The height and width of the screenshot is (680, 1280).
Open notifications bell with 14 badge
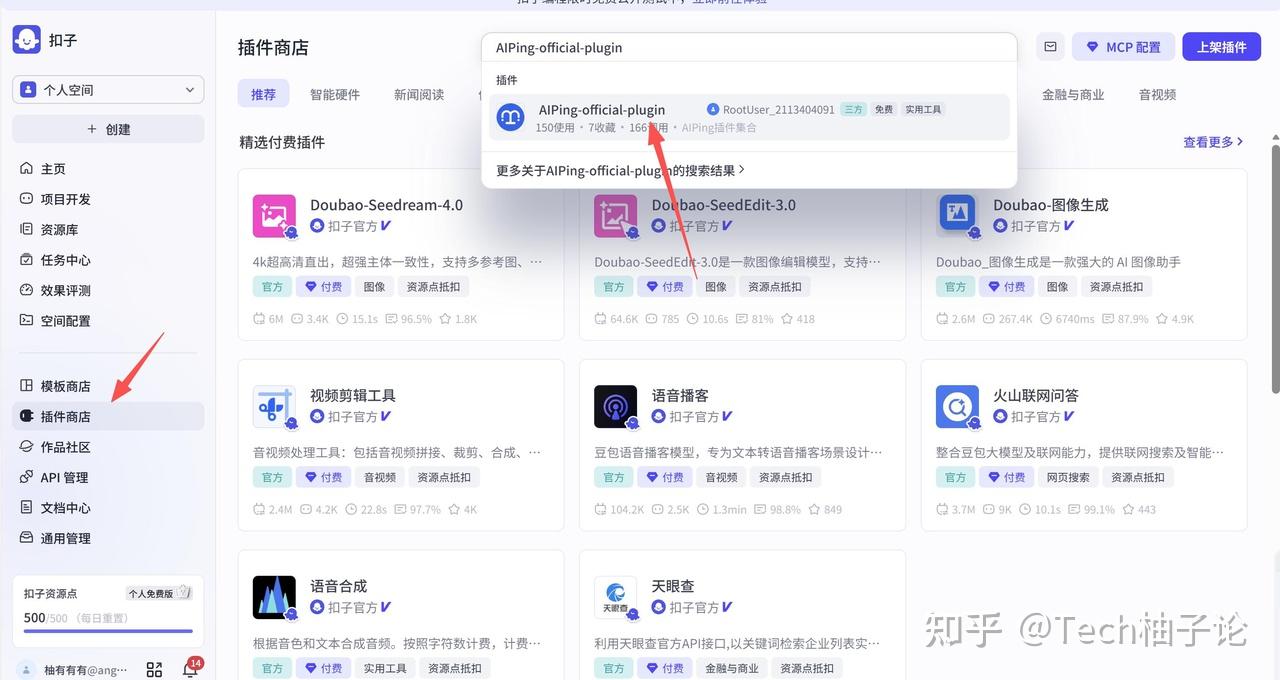(190, 668)
